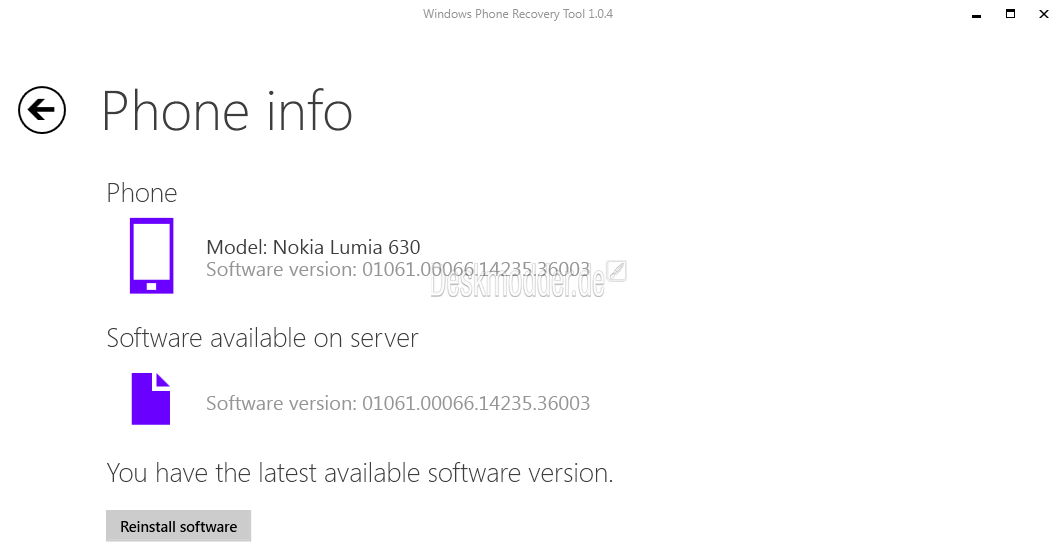This screenshot has height=557, width=1059.
Task: Click the 1.0.4 version number in title bar
Action: (600, 14)
